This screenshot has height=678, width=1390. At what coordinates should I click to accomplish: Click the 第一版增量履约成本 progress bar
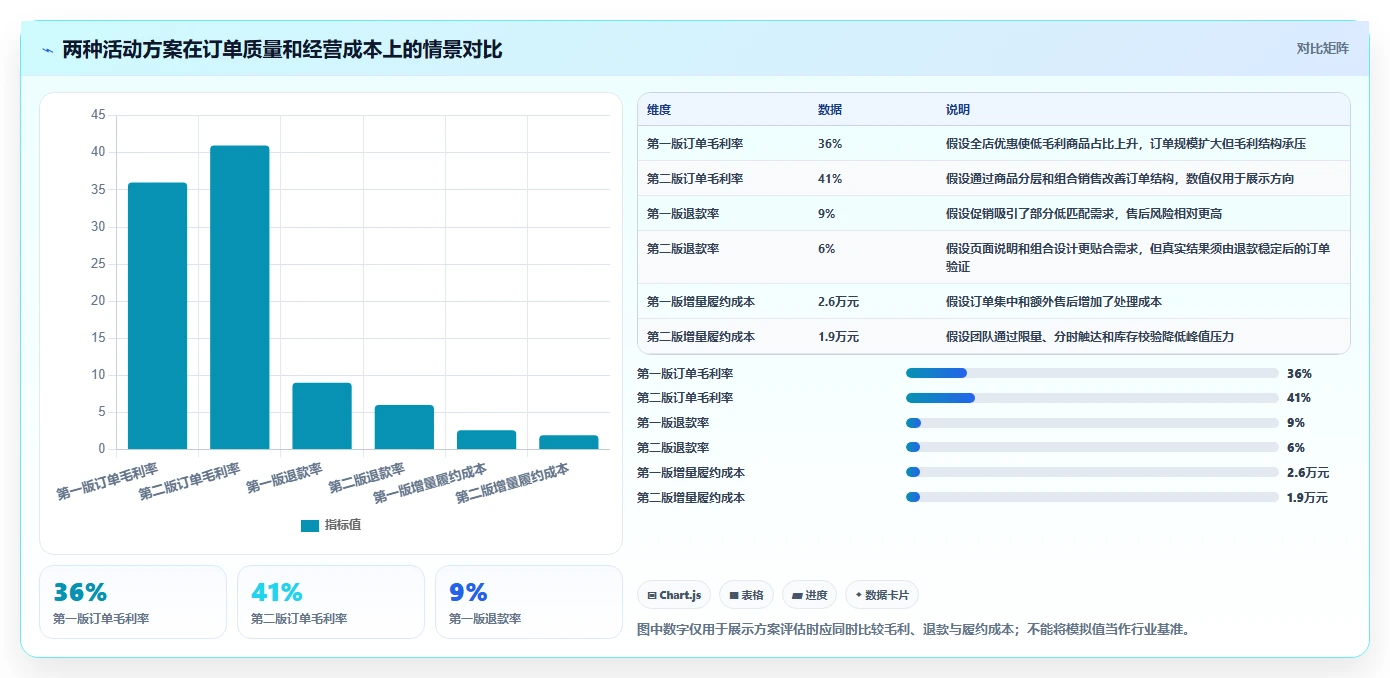coord(1092,472)
